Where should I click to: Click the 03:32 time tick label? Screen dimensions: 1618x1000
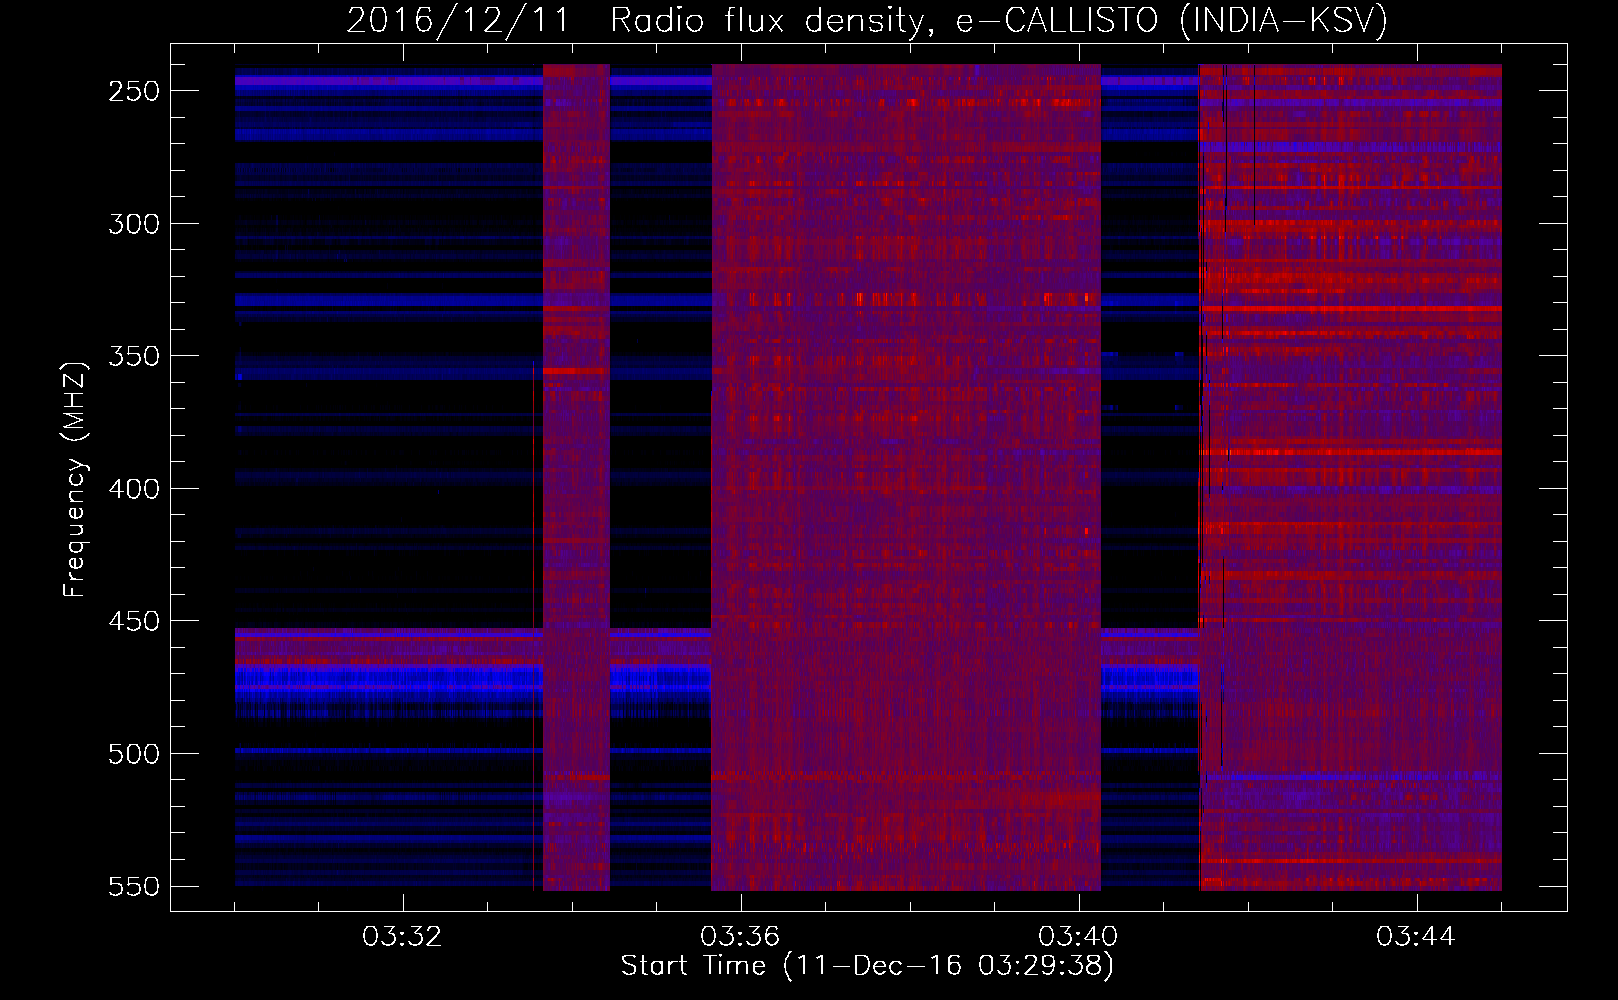(x=402, y=937)
